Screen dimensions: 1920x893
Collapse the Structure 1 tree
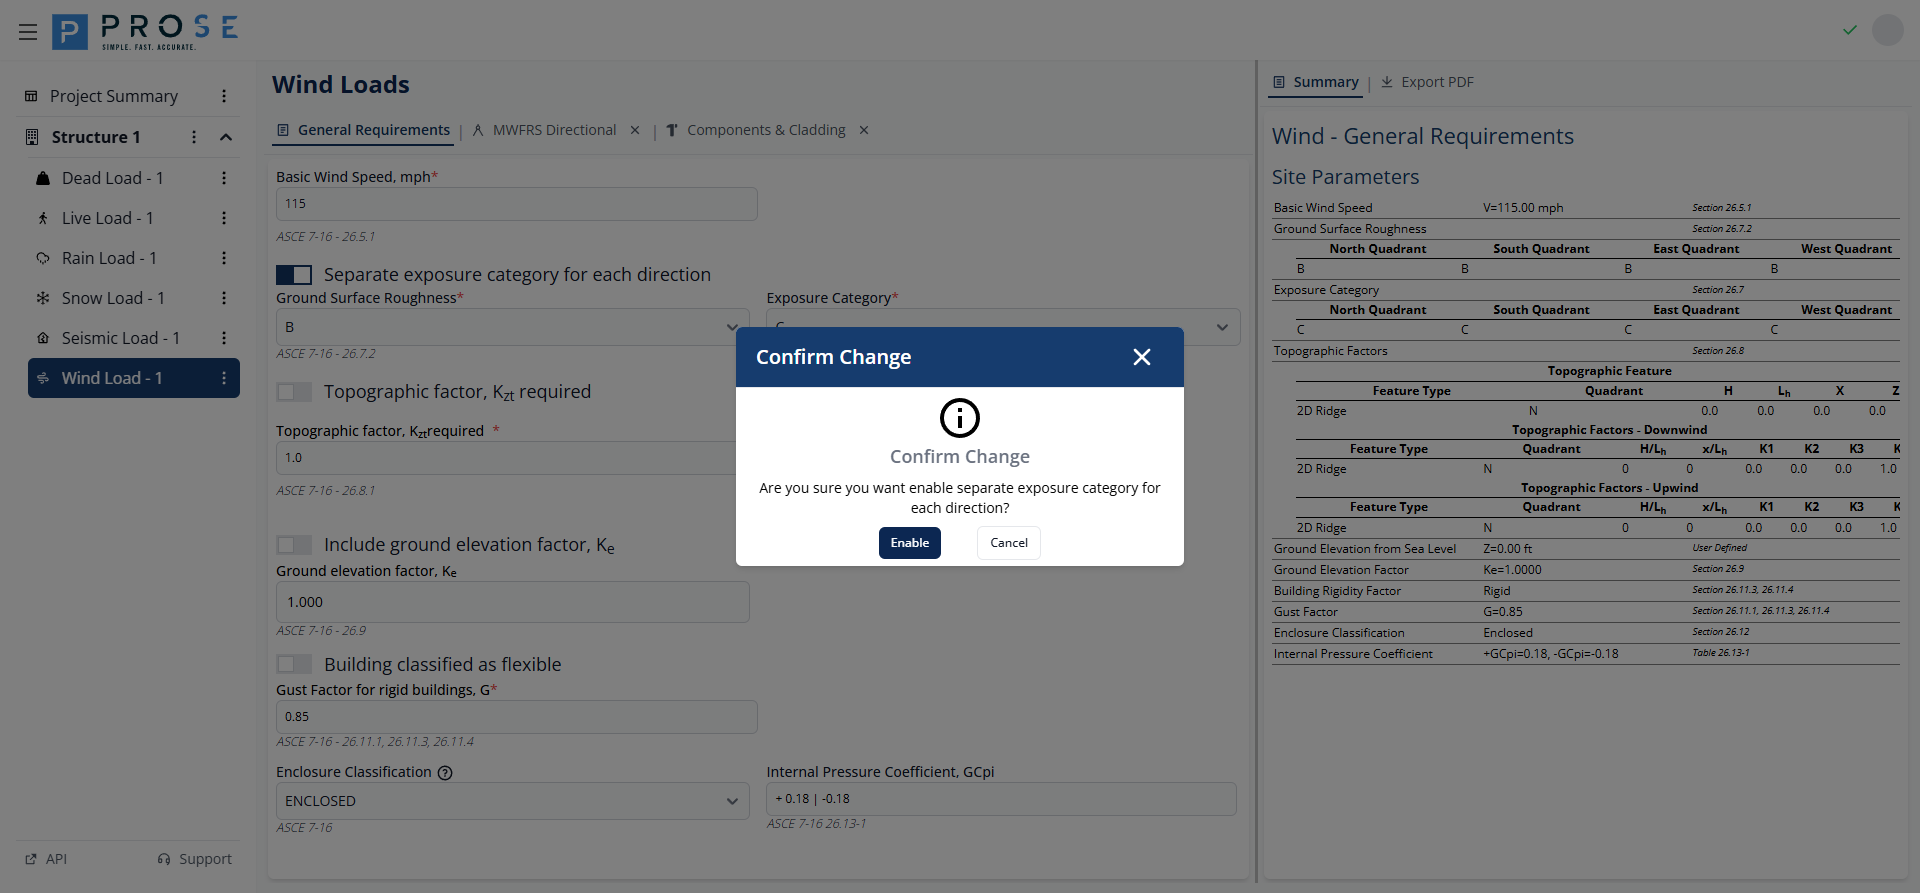point(226,137)
